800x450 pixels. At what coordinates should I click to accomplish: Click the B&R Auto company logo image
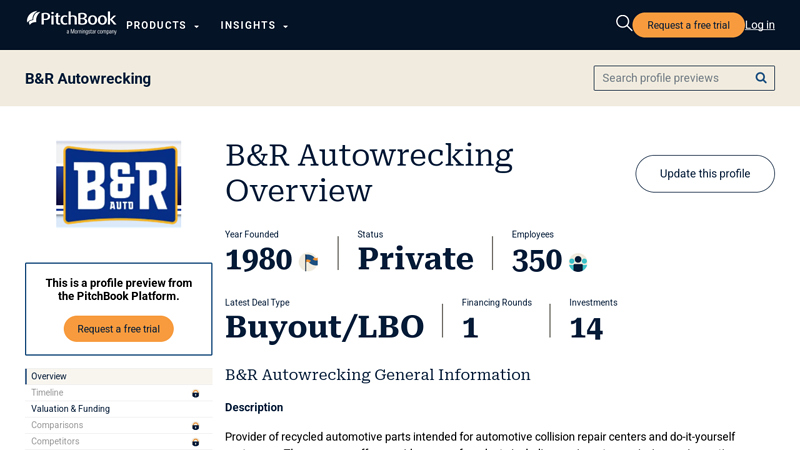118,184
